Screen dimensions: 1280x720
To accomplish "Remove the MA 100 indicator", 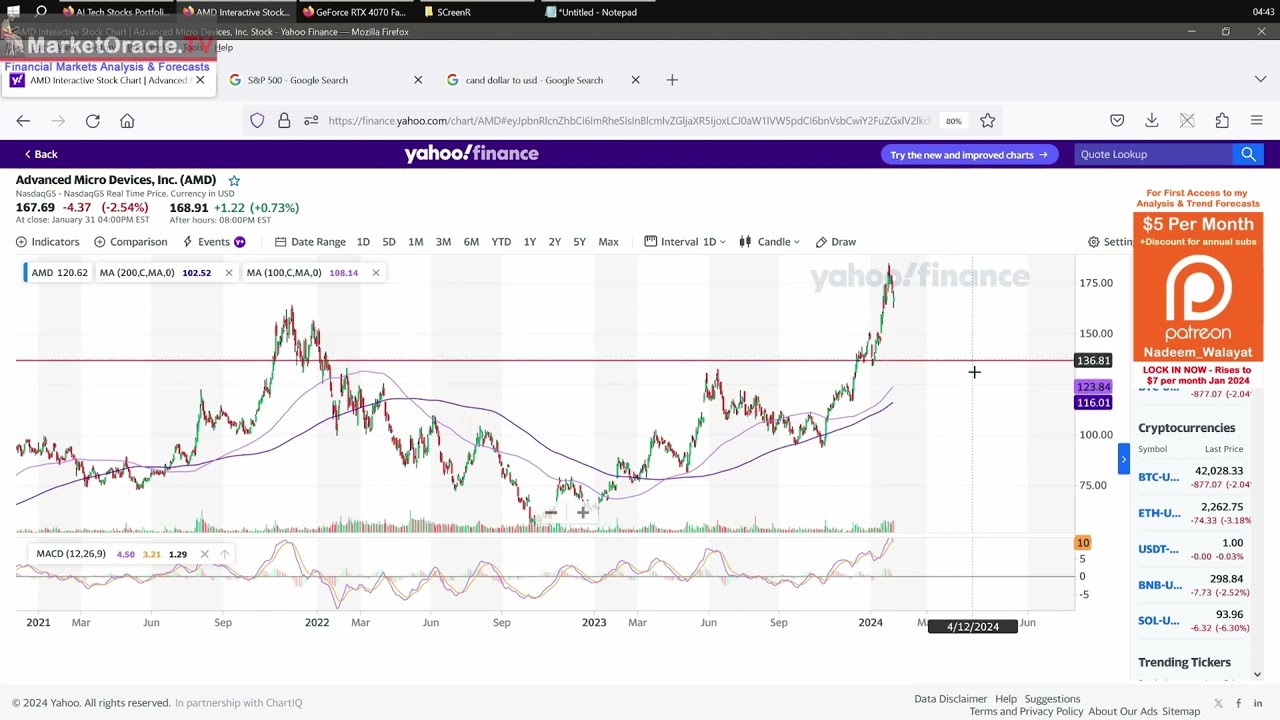I will 375,273.
